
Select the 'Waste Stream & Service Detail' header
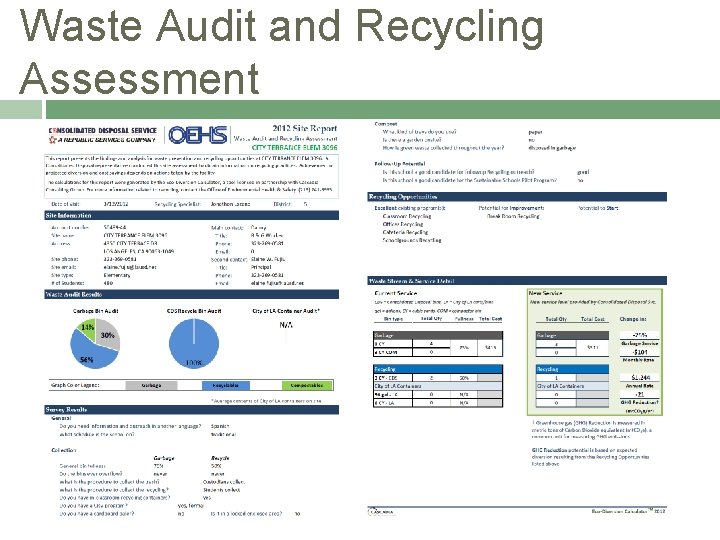[517, 281]
